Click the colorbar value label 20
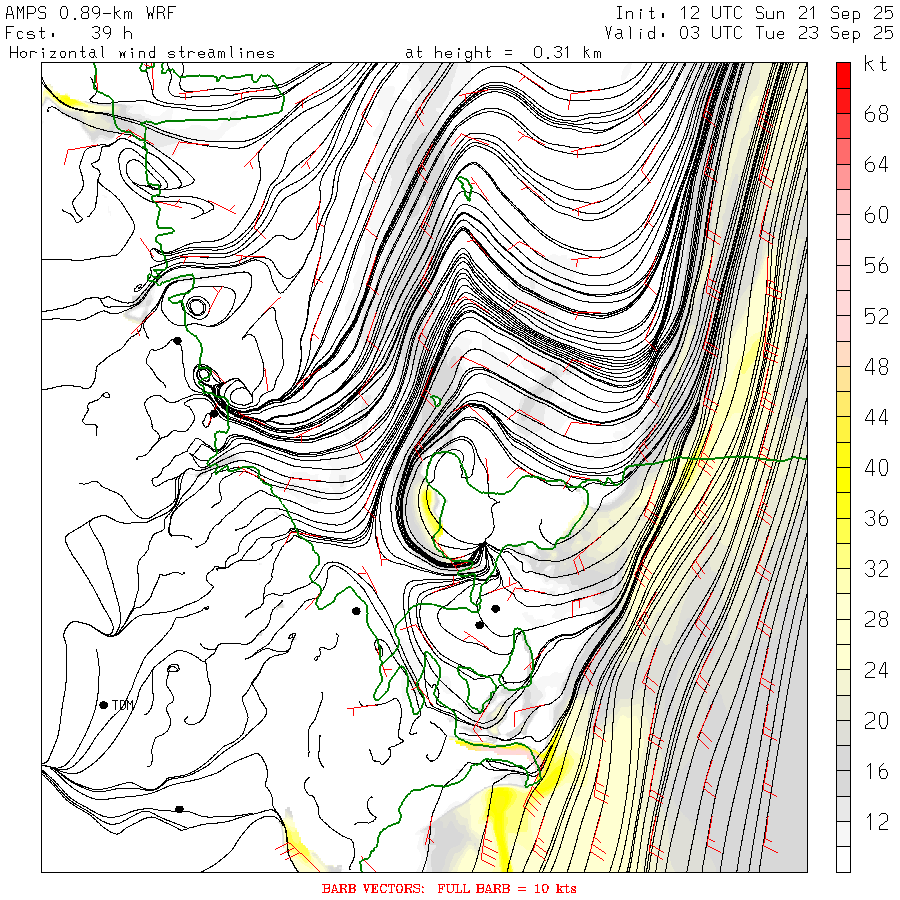The width and height of the screenshot is (900, 900). pyautogui.click(x=876, y=720)
